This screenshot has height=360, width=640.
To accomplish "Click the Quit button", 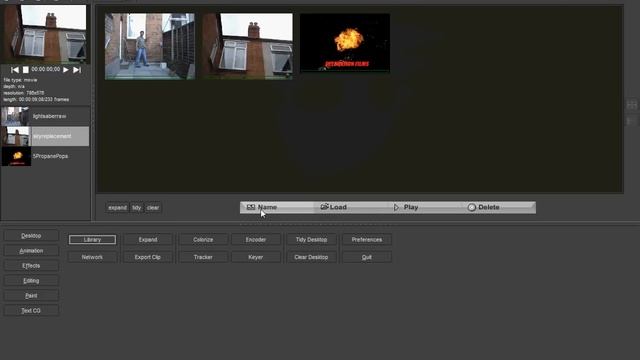I will coord(367,257).
